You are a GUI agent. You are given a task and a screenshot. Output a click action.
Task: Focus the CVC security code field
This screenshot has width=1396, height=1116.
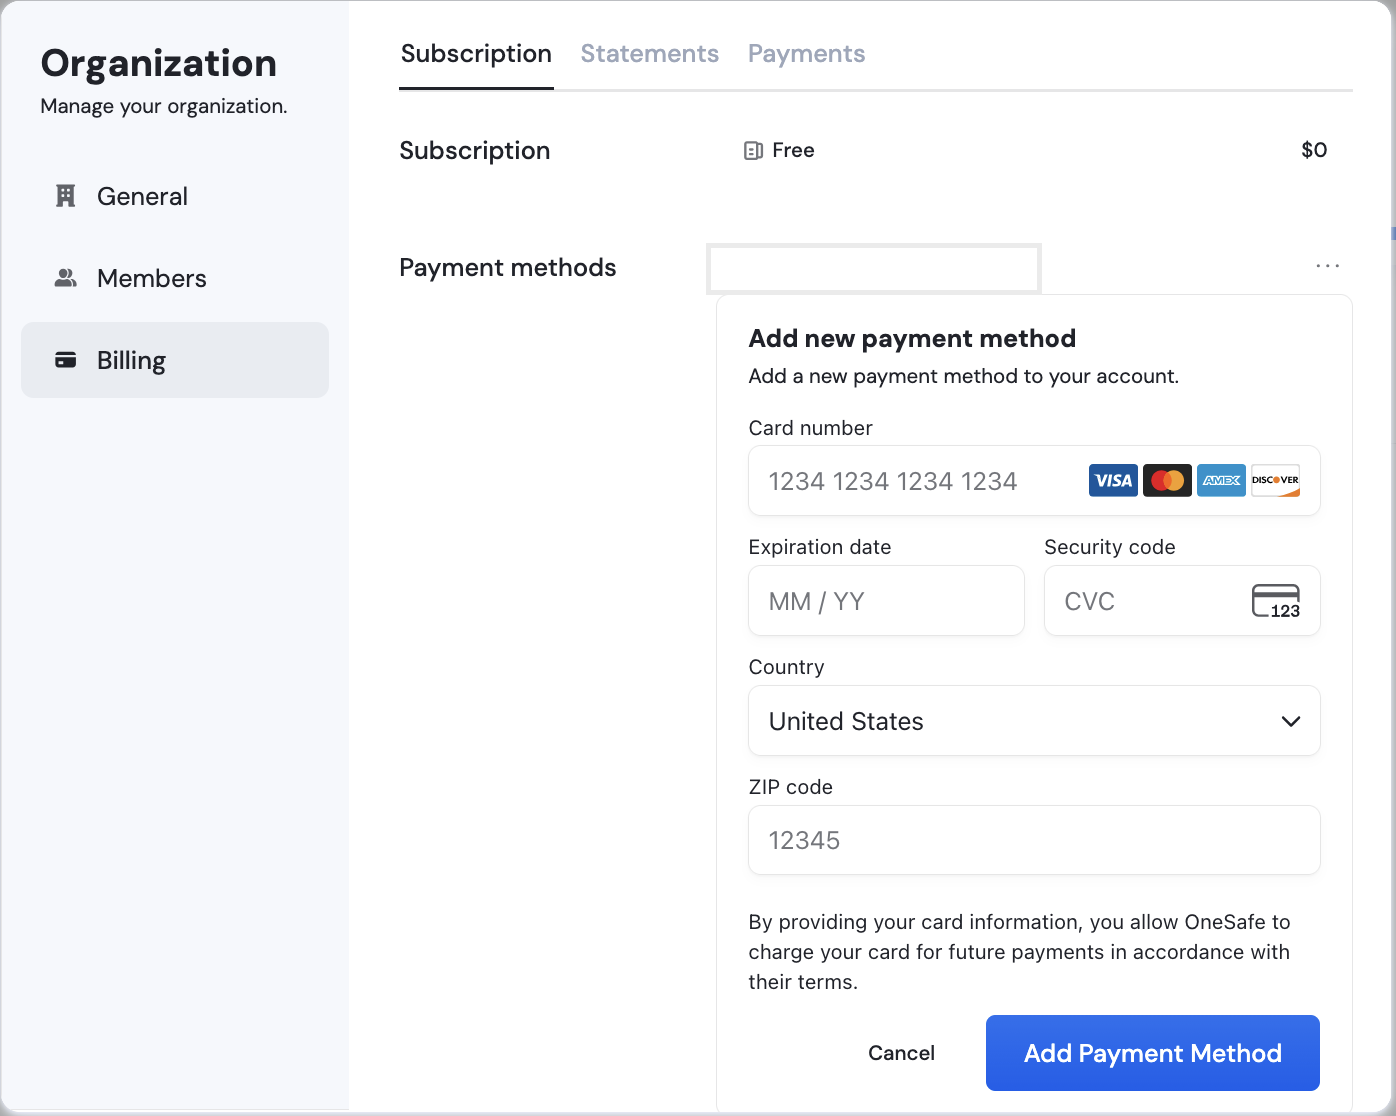(x=1182, y=601)
